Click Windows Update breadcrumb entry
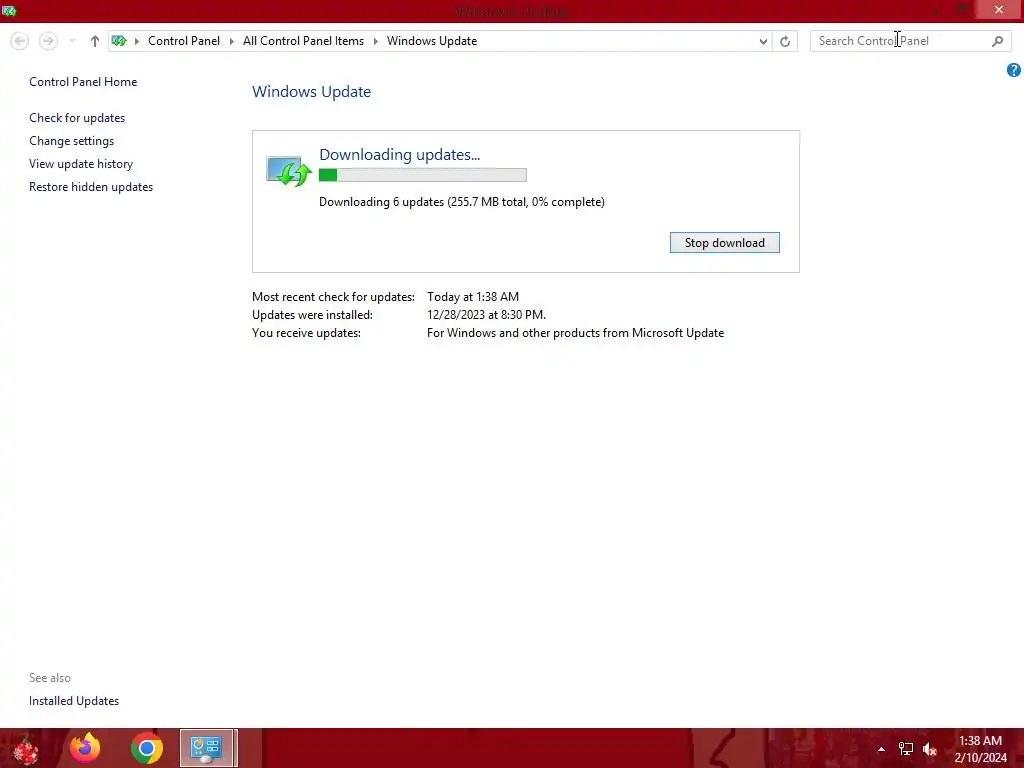Screen dimensions: 1024x768 (x=432, y=40)
